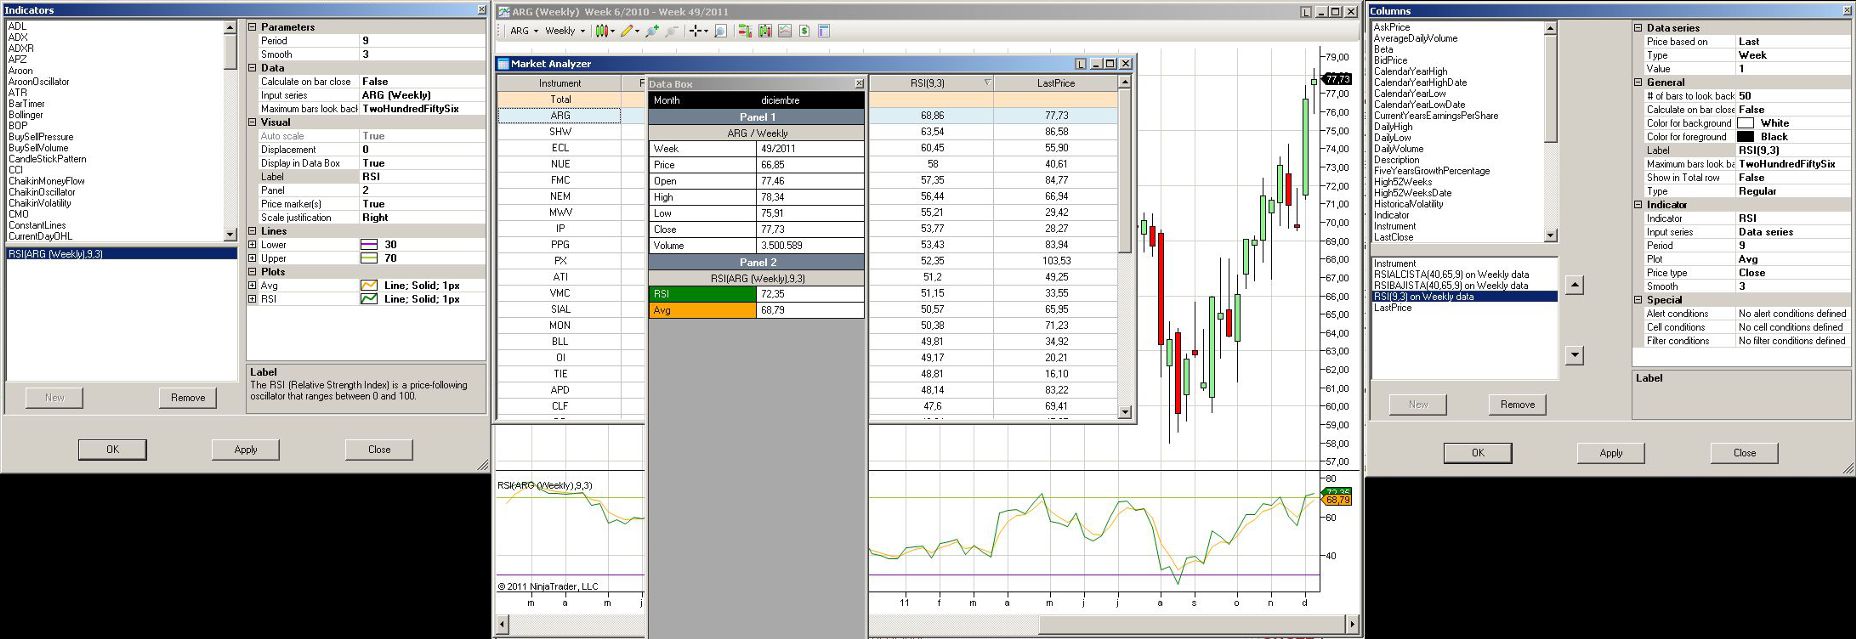This screenshot has width=1856, height=639.
Task: Open the crosshair cursor dropdown arrow
Action: tap(706, 31)
